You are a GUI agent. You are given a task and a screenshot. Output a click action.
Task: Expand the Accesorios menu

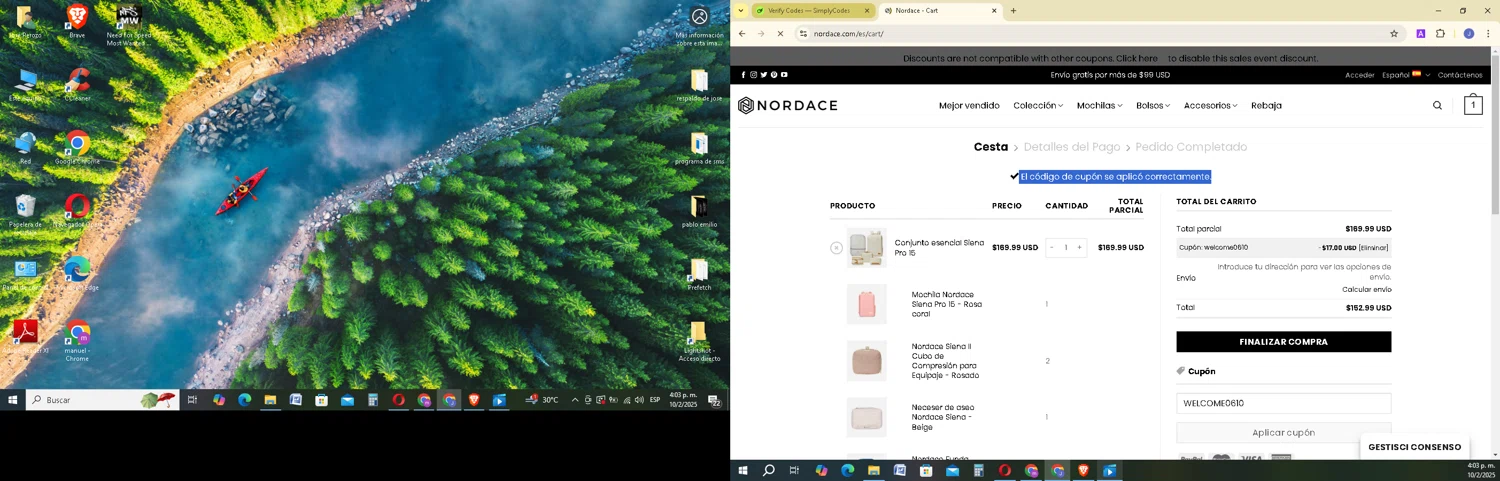tap(1210, 105)
